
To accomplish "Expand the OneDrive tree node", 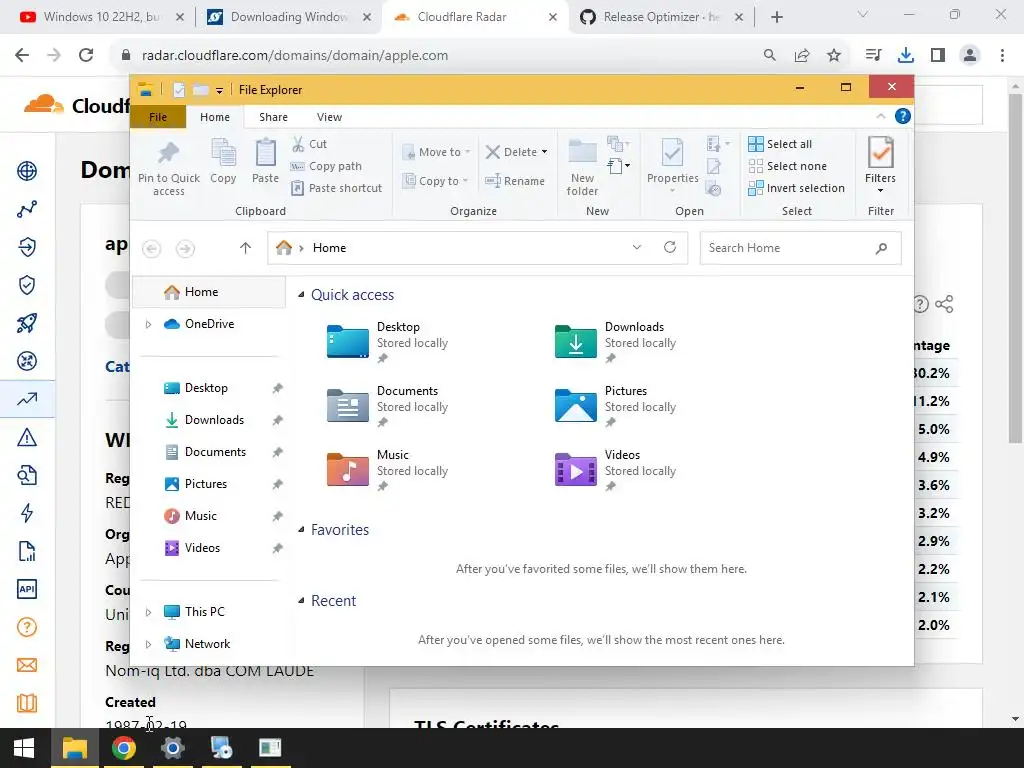I will [148, 324].
